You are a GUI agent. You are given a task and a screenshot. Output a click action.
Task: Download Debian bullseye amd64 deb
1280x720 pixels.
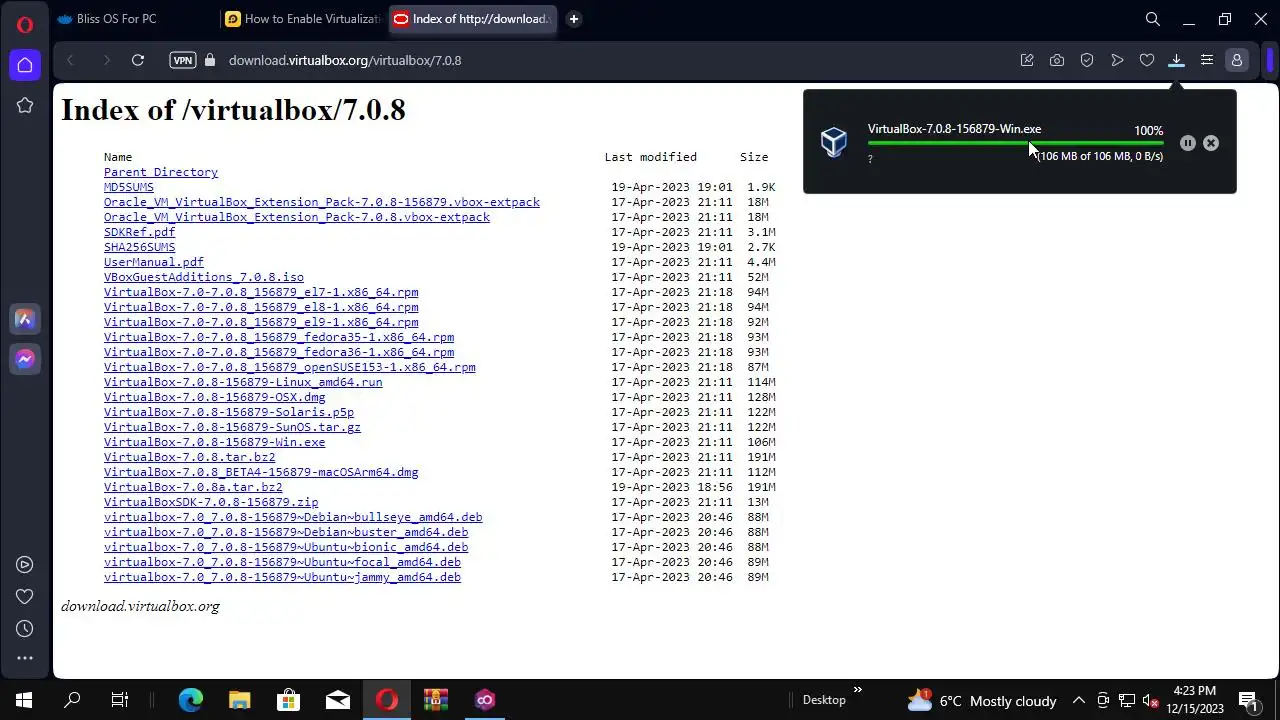[x=293, y=517]
